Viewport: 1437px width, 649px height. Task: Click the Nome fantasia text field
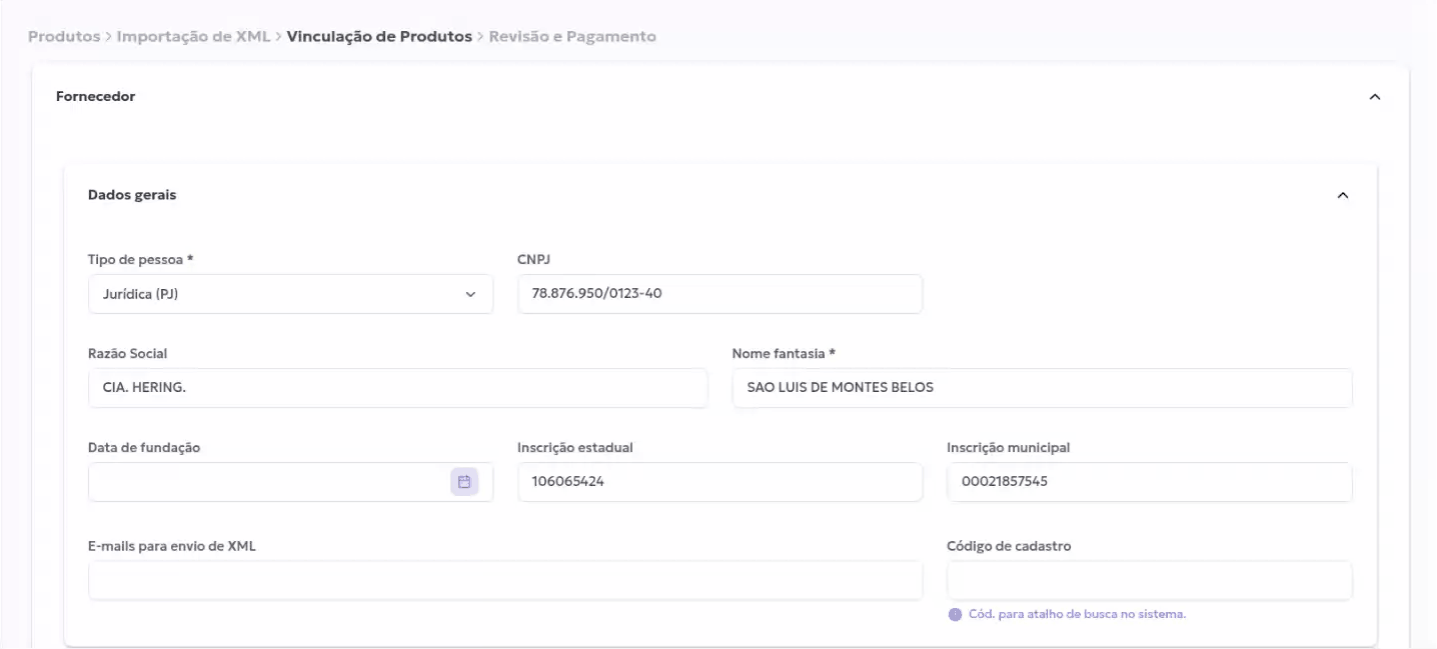1041,388
